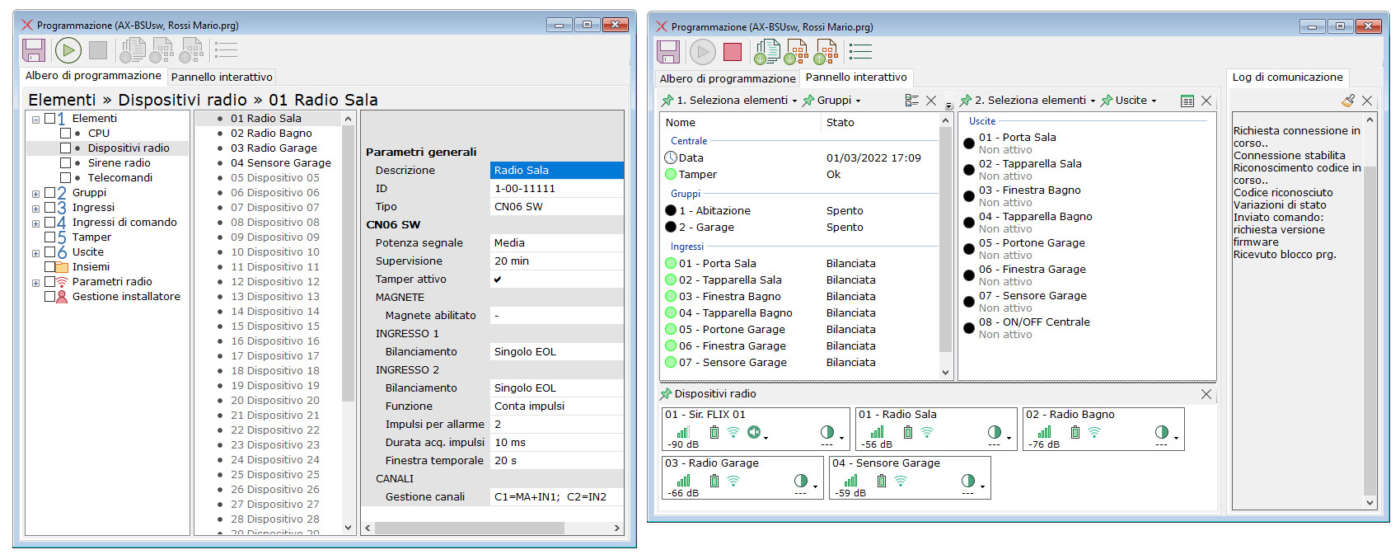The width and height of the screenshot is (1400, 559).
Task: Toggle the Tamper attivo checkmark value
Action: (x=498, y=279)
